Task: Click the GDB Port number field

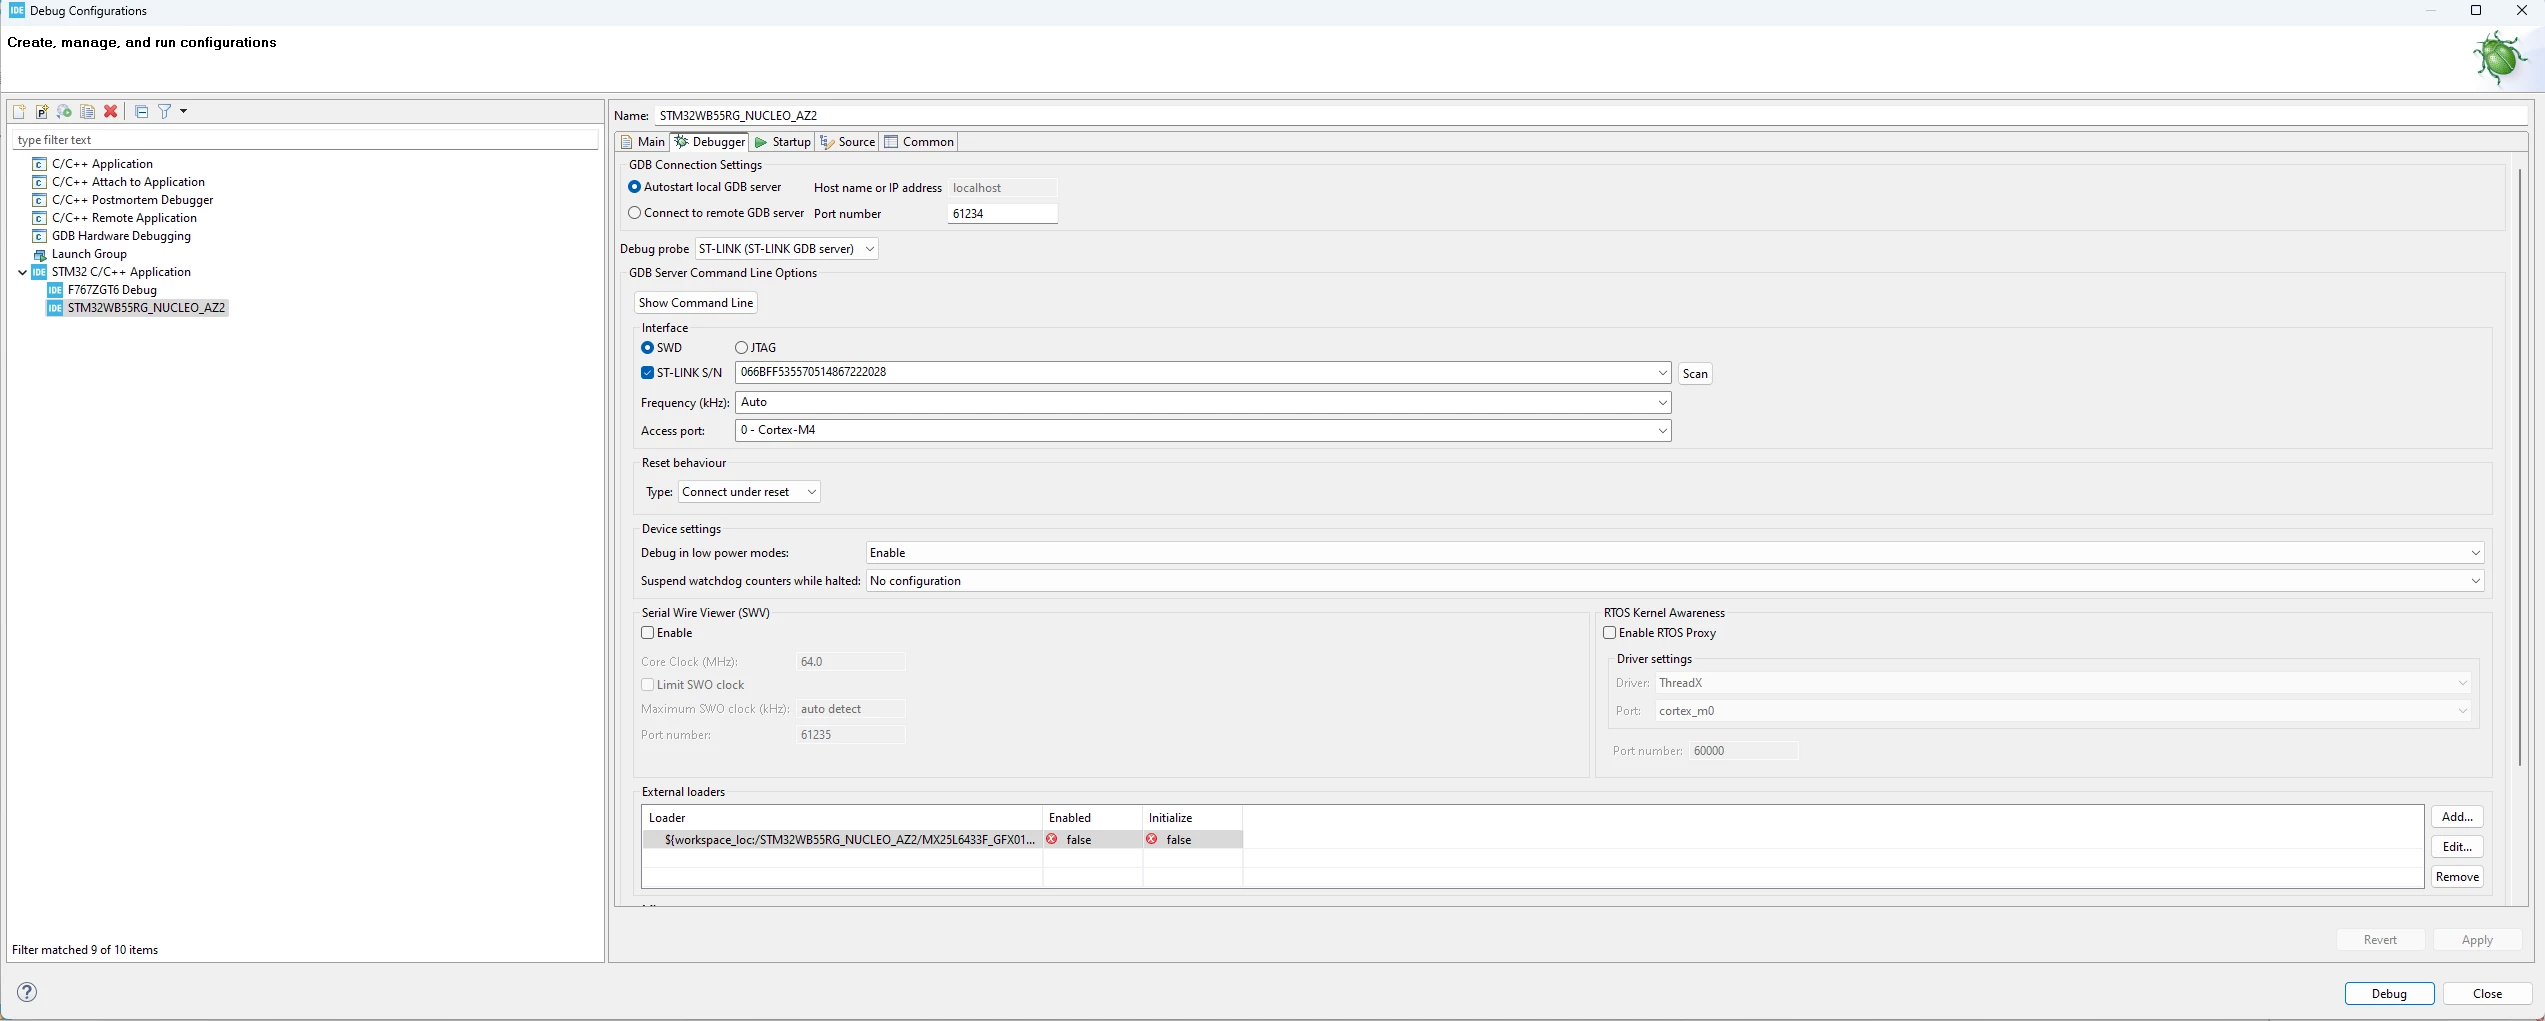Action: click(1002, 214)
